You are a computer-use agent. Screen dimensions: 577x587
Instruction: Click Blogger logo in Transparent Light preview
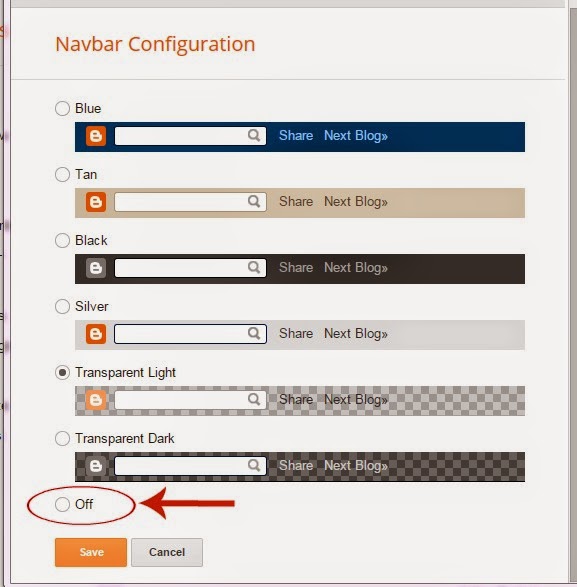point(96,400)
